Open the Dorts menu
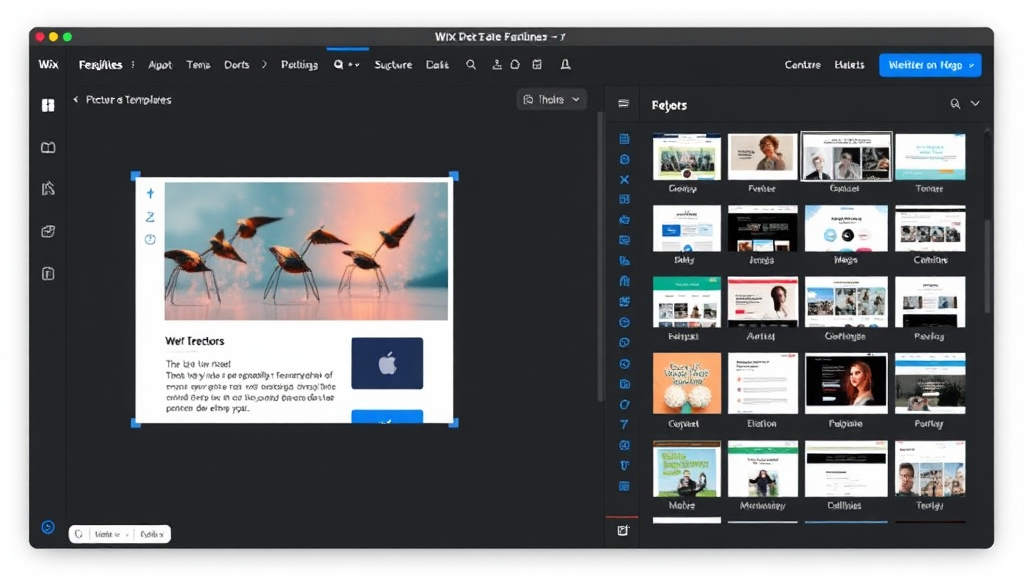 (237, 65)
